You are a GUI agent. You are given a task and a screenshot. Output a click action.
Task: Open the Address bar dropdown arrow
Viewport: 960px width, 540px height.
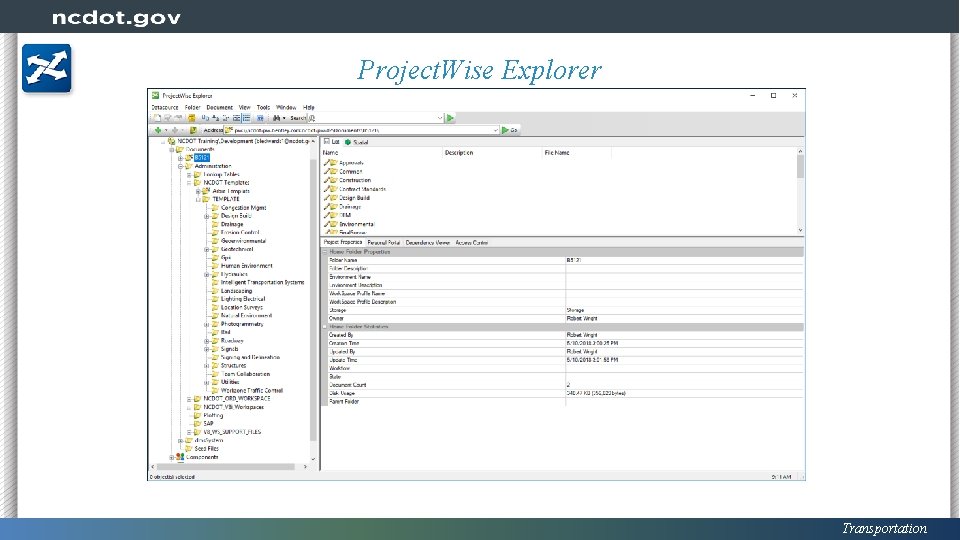pos(495,130)
